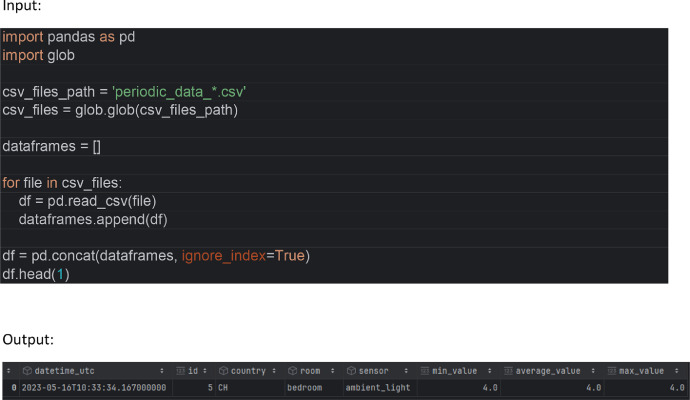Viewport: 690px width, 400px height.
Task: Click the max_value column numeric icon
Action: point(612,371)
